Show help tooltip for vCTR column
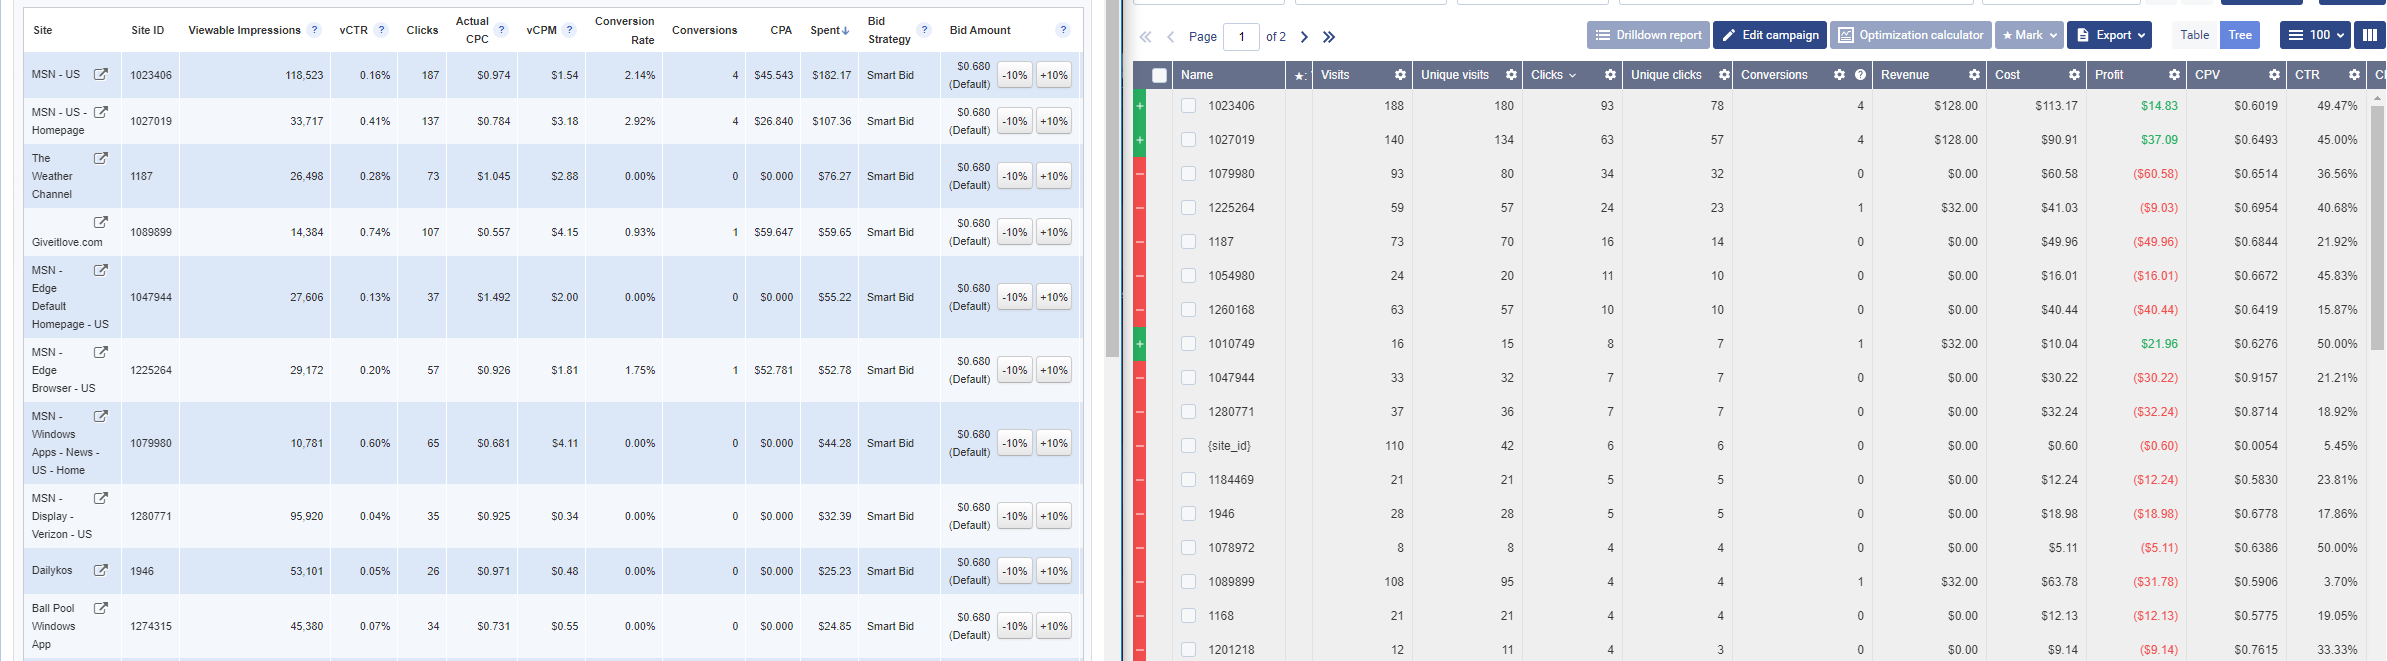This screenshot has width=2387, height=661. (381, 30)
